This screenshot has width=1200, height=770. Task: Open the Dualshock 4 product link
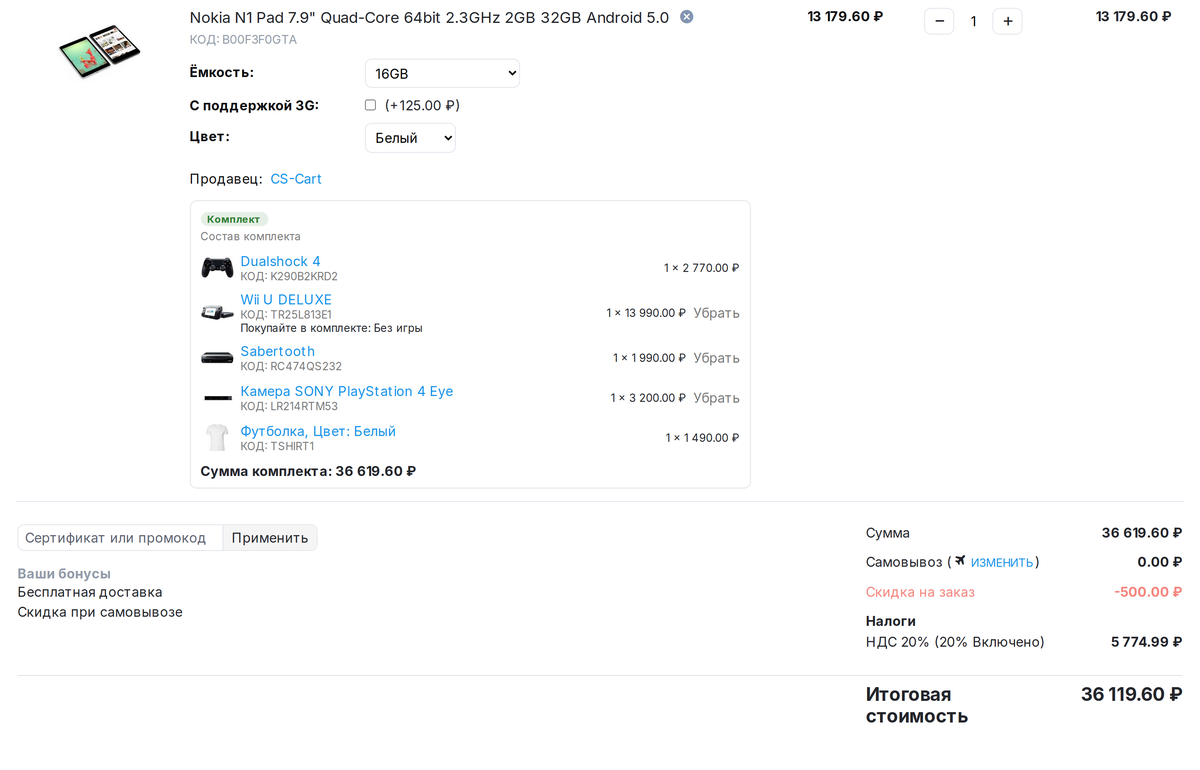(x=280, y=261)
